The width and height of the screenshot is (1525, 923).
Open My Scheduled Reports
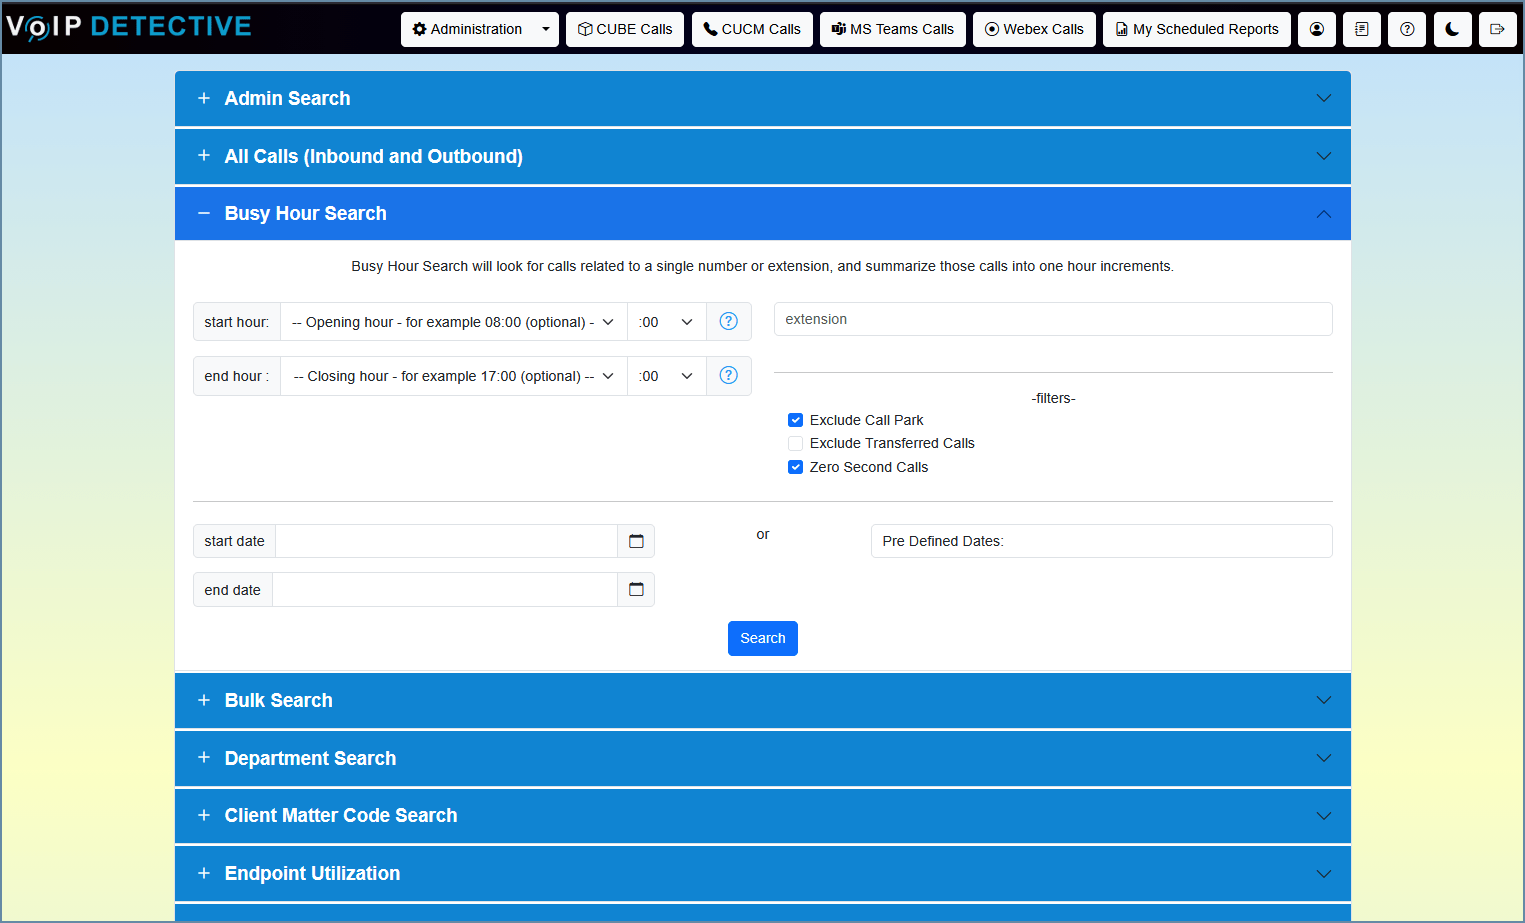click(1197, 29)
